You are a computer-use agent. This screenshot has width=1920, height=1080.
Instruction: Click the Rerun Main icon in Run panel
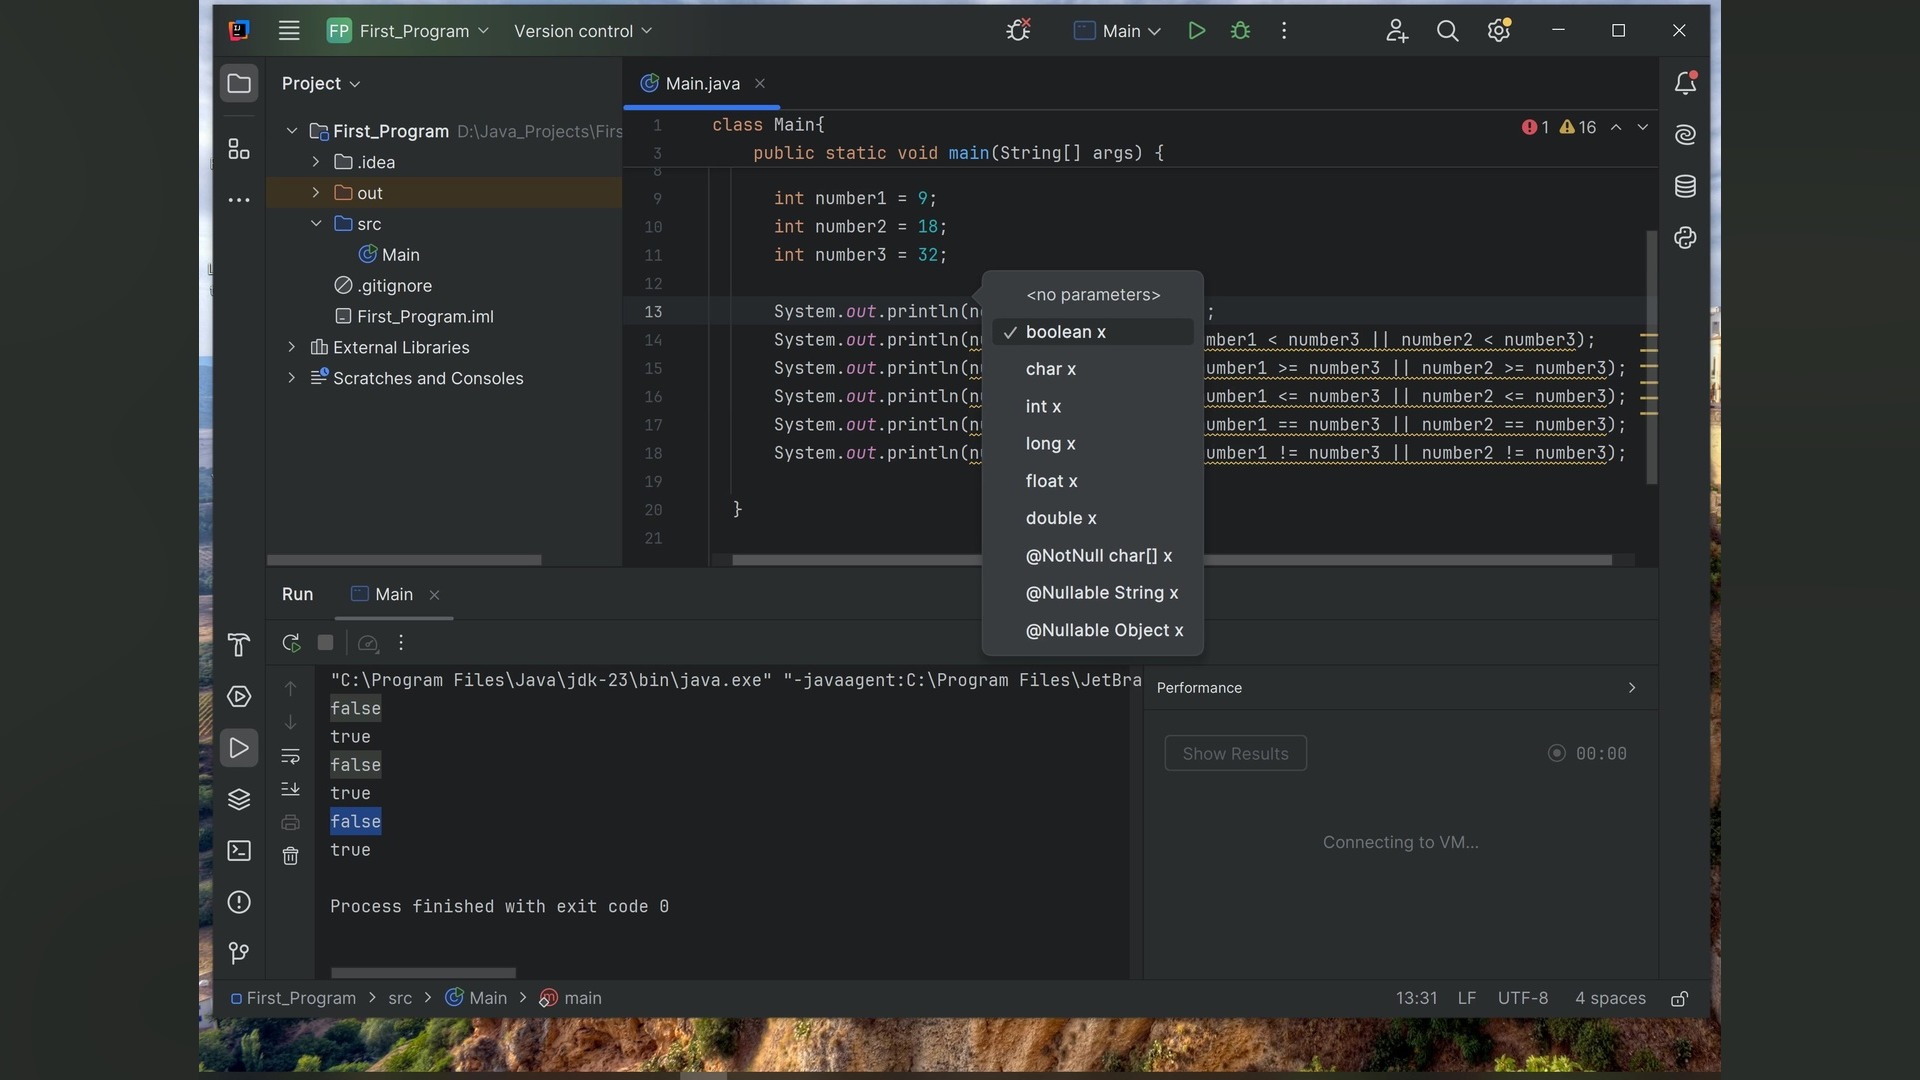click(x=291, y=643)
